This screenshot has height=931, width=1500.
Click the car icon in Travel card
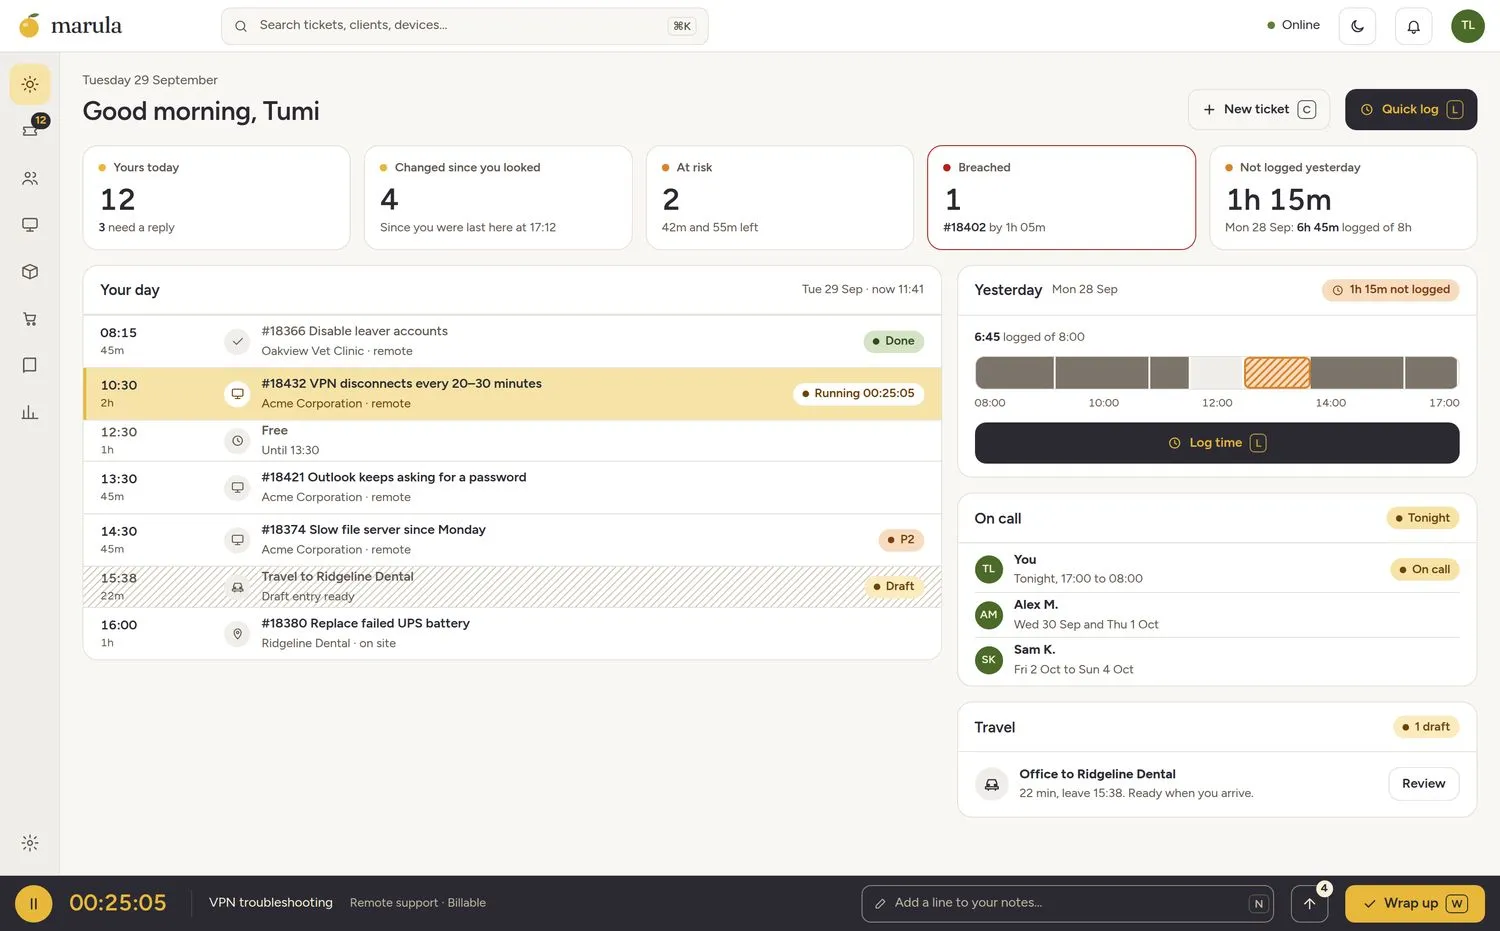coord(991,784)
